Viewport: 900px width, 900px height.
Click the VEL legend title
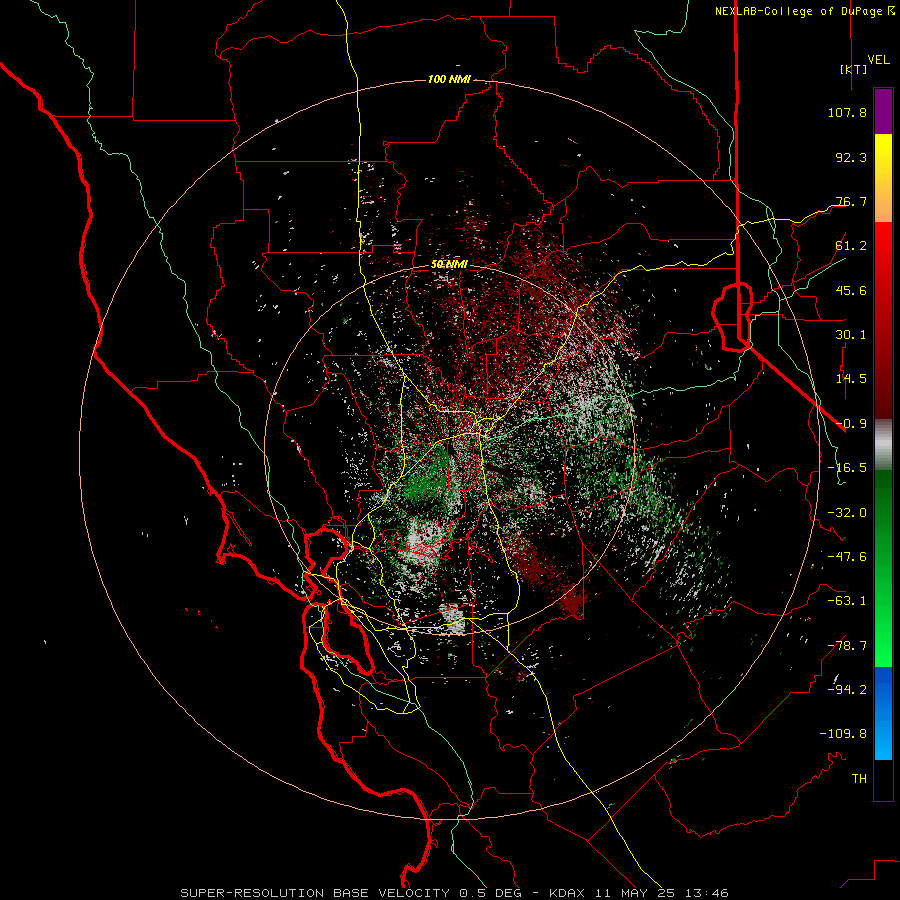[878, 60]
